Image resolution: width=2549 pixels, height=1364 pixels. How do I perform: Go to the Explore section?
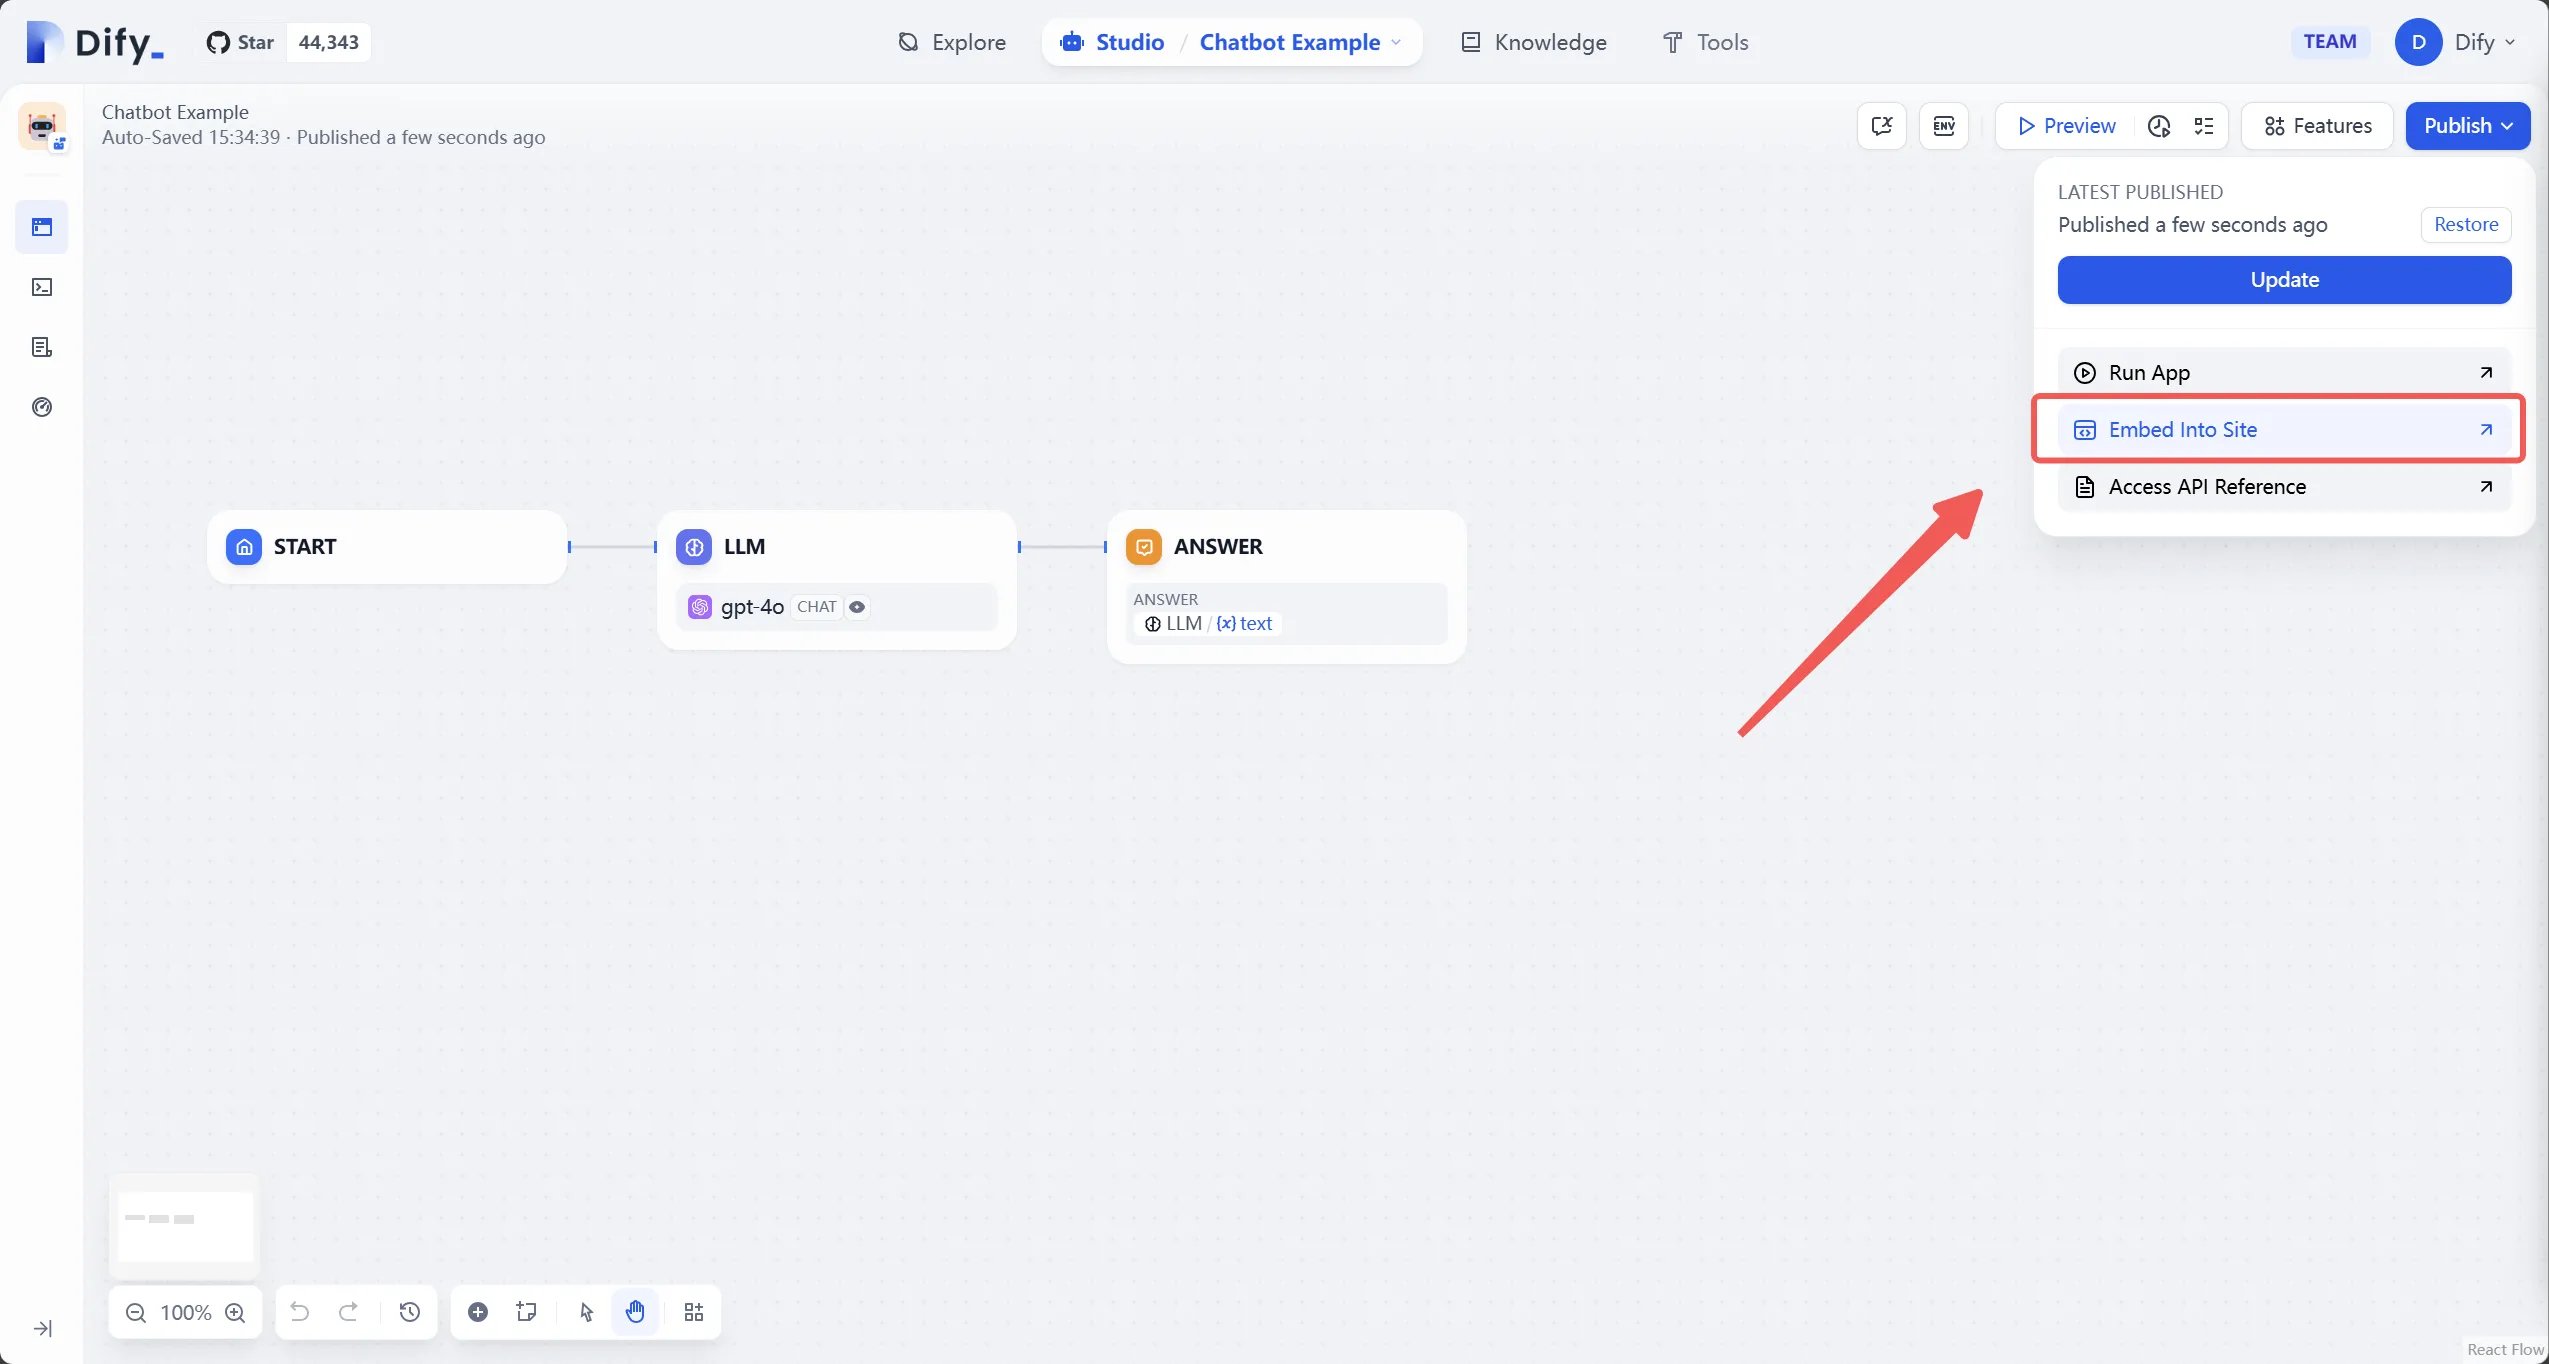[950, 42]
